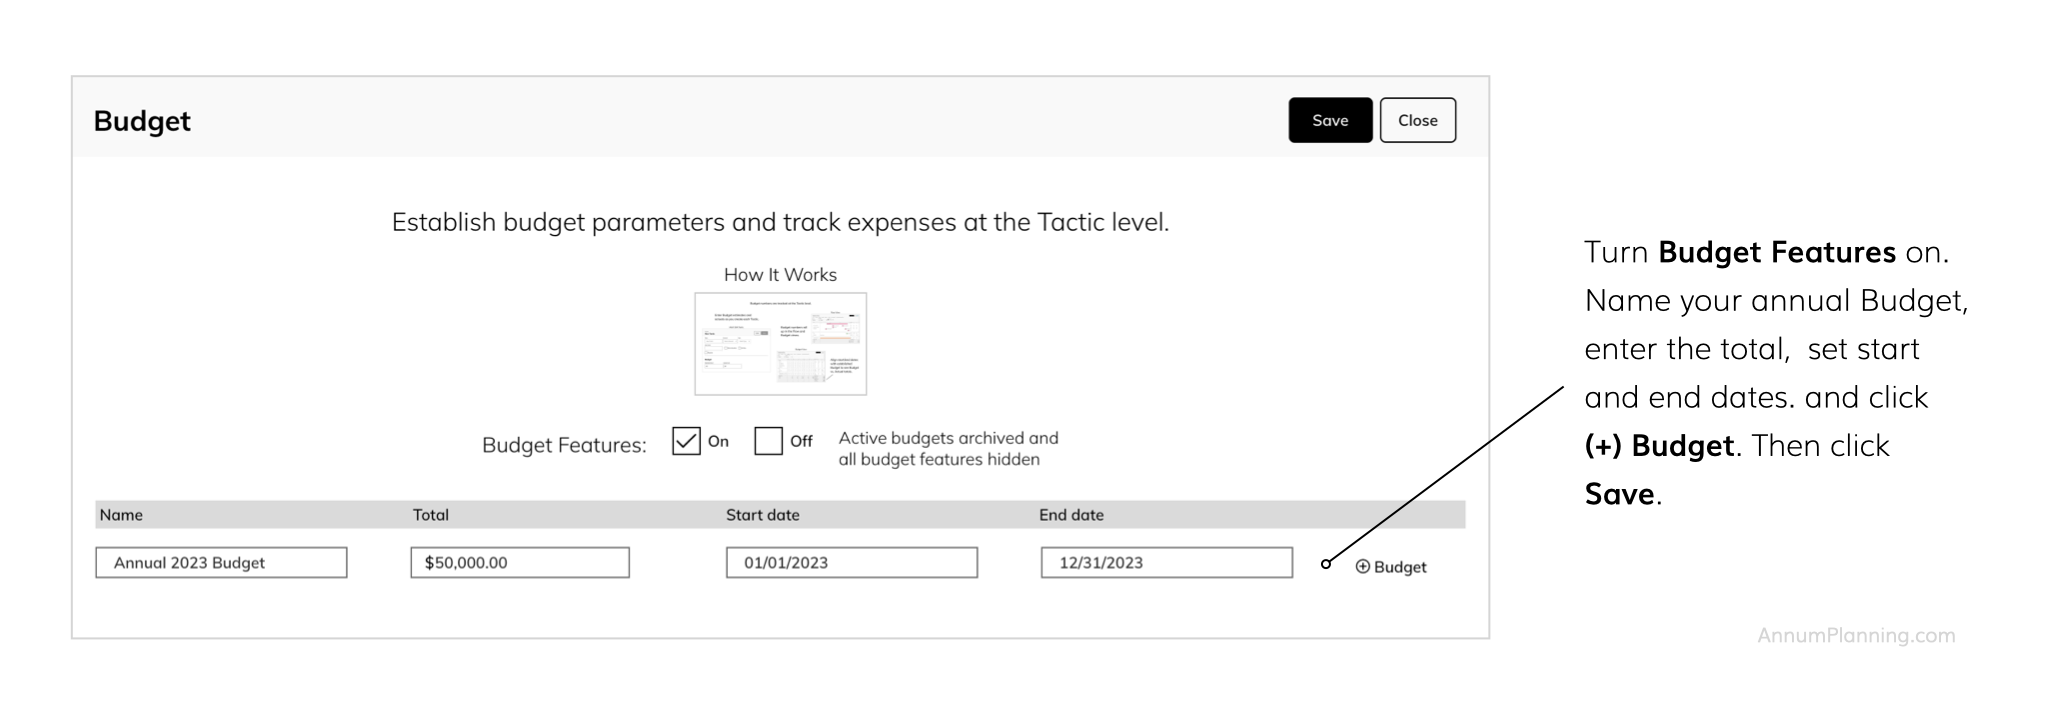Click the Start date column header
Image resolution: width=2048 pixels, height=709 pixels.
pyautogui.click(x=762, y=515)
